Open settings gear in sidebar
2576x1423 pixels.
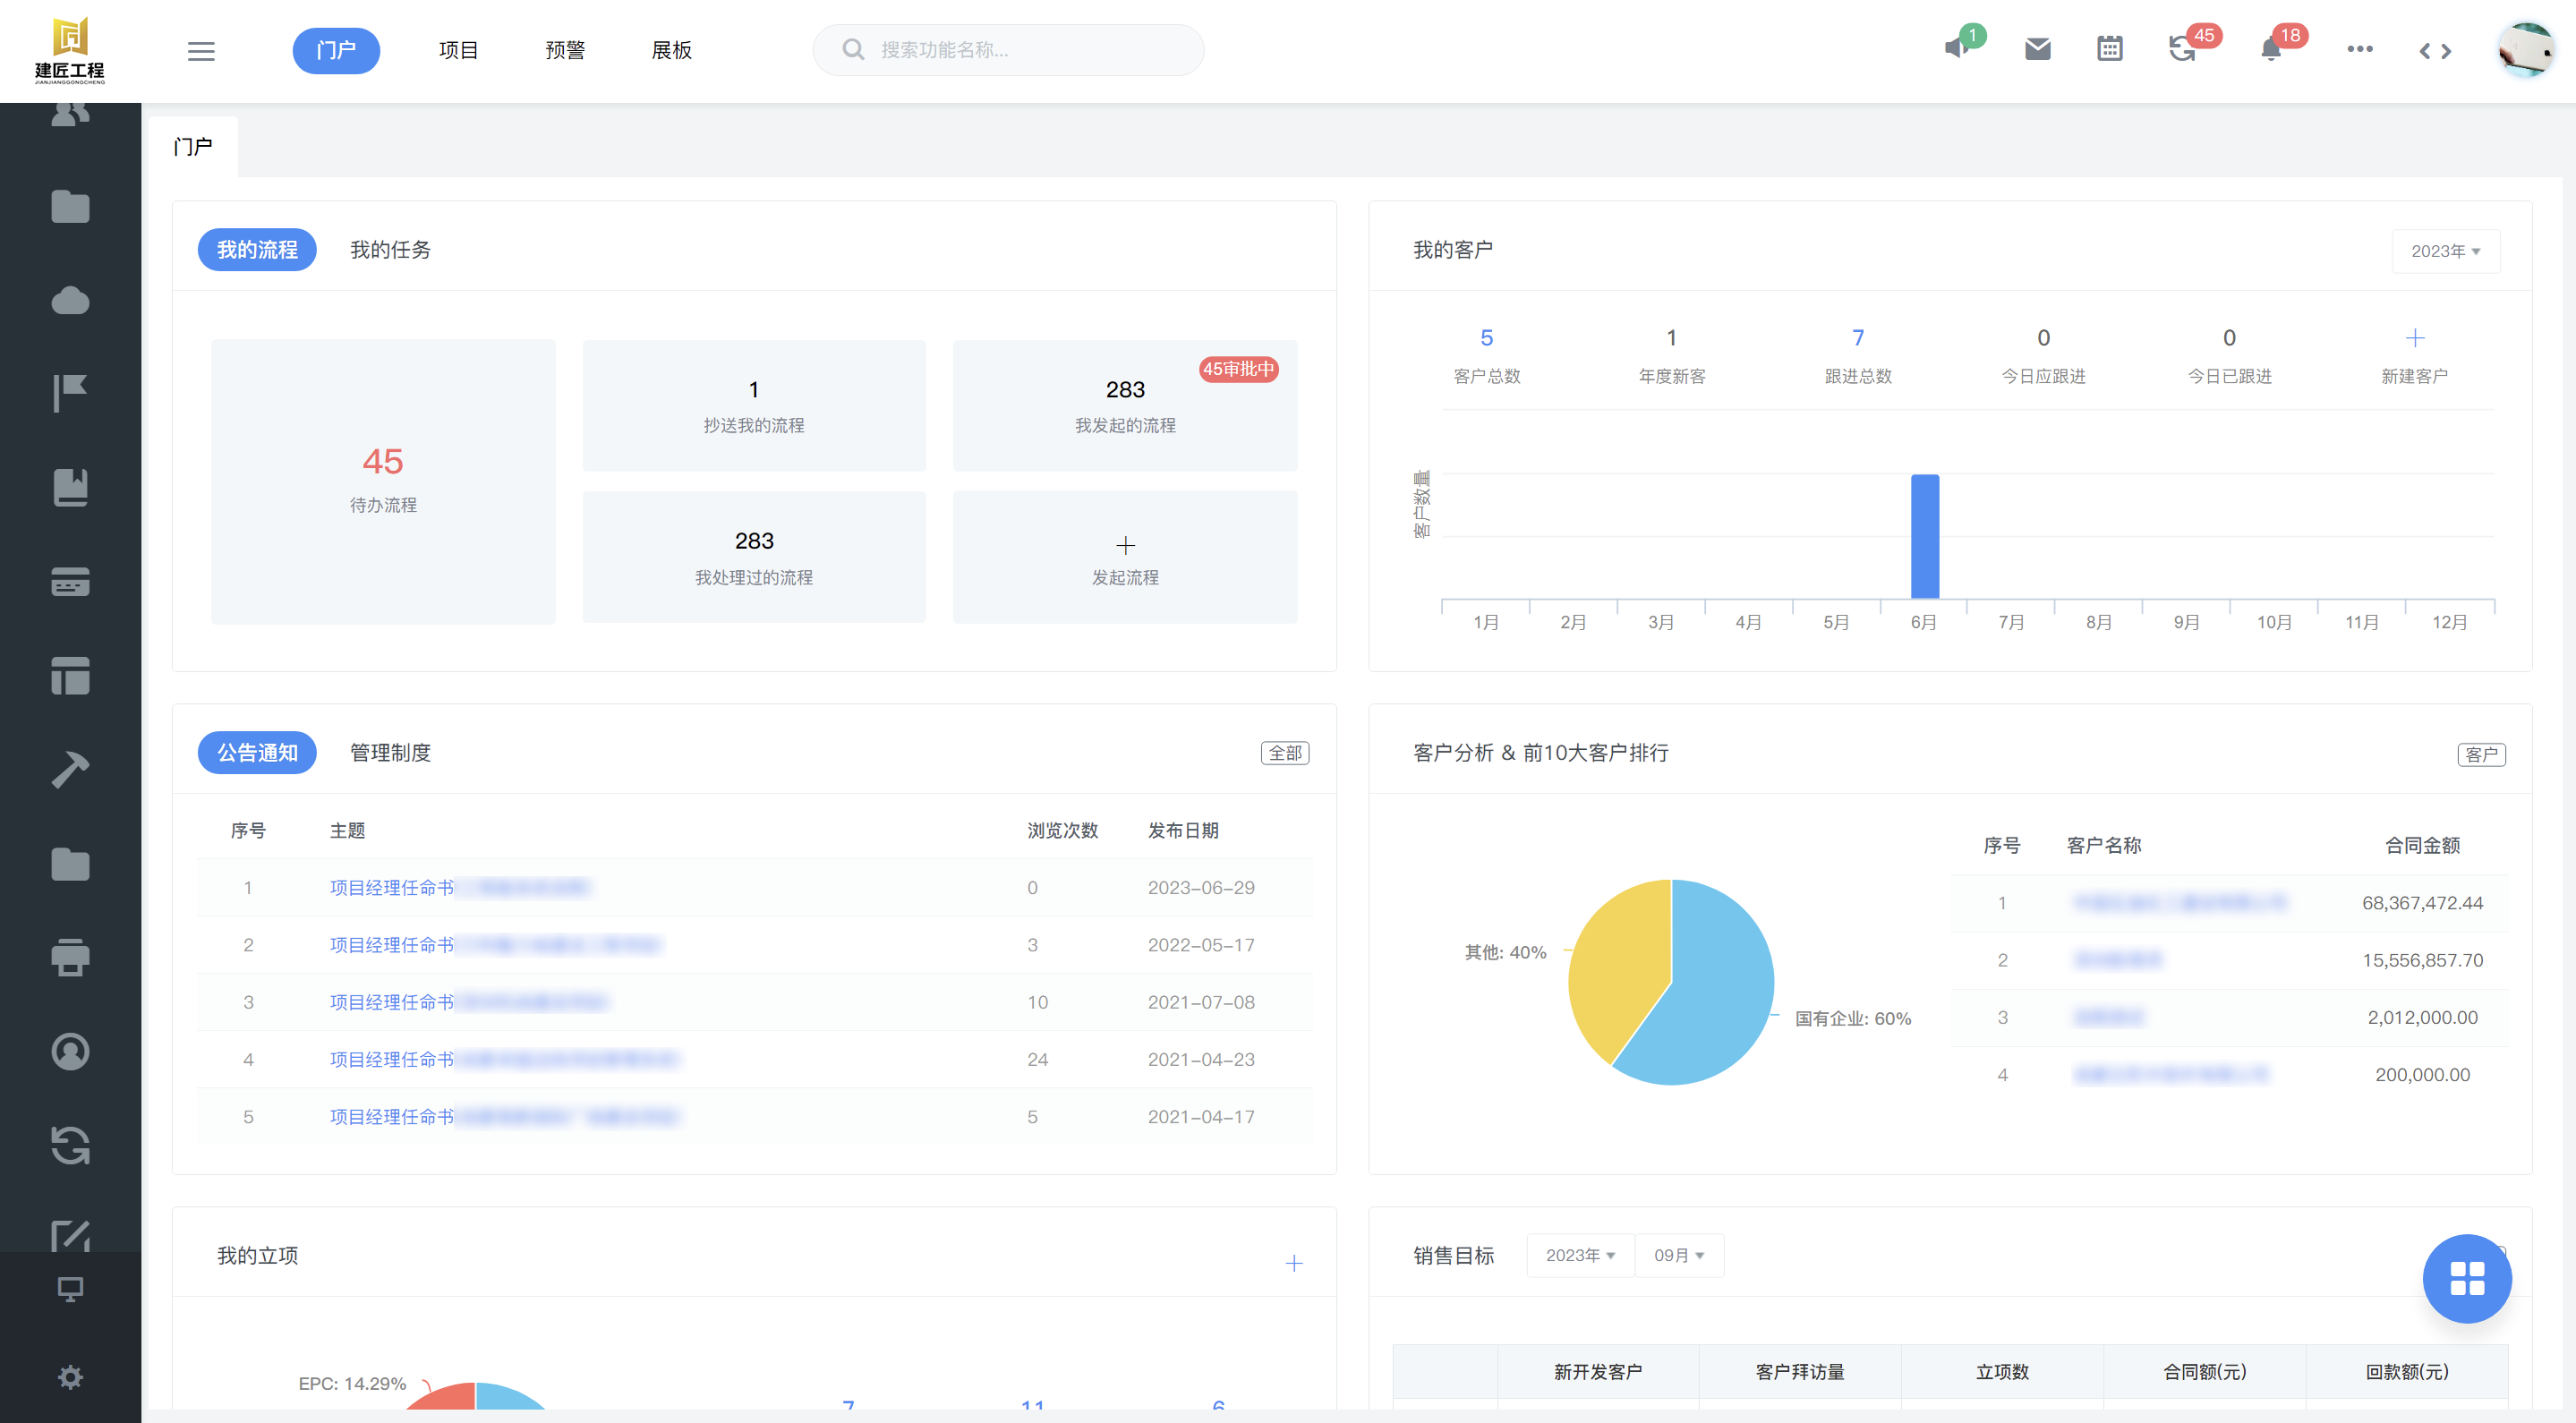tap(70, 1377)
